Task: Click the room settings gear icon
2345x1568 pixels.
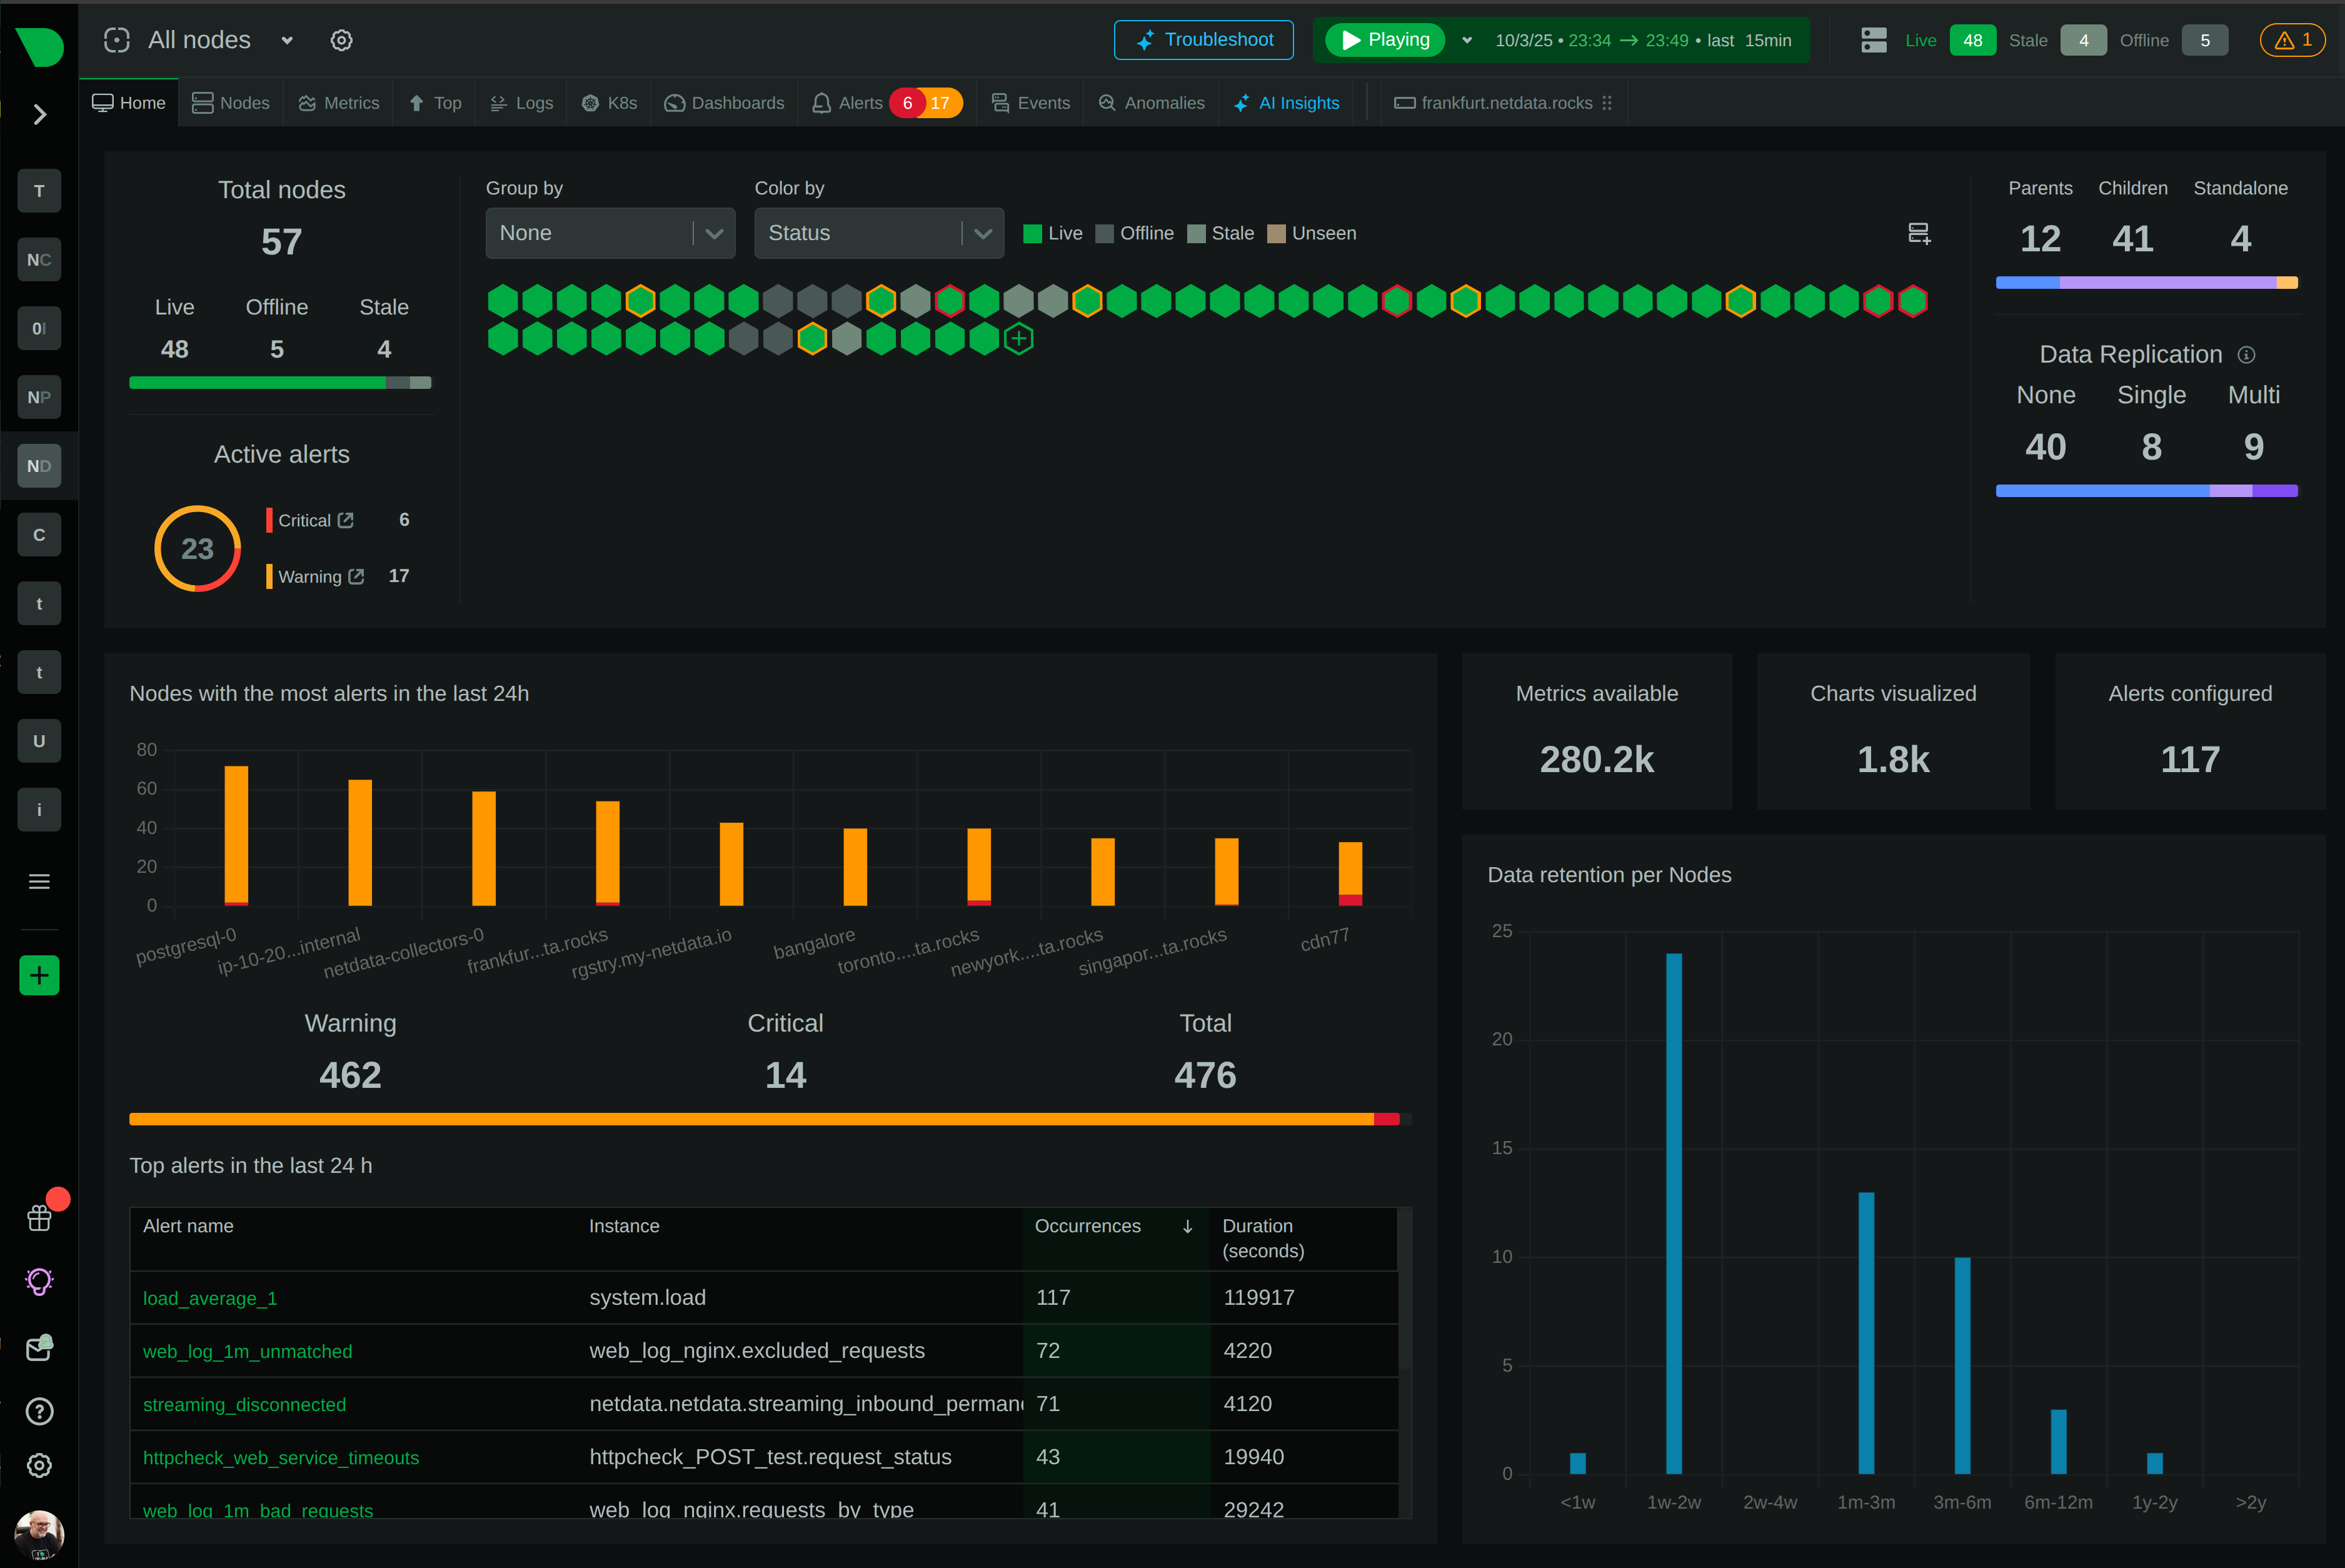Action: click(341, 40)
